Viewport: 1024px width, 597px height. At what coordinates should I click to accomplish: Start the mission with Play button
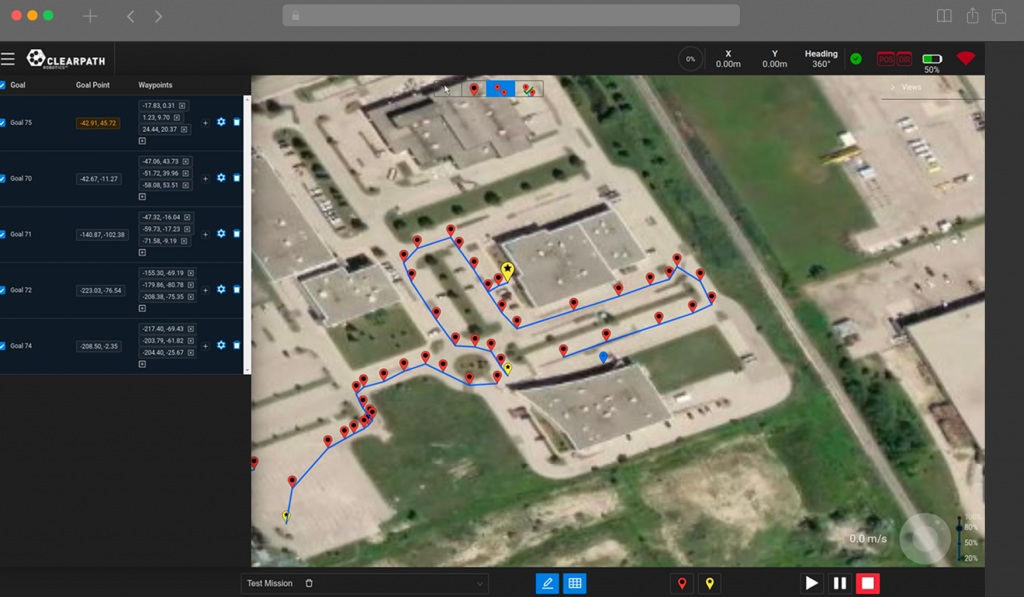pyautogui.click(x=811, y=583)
